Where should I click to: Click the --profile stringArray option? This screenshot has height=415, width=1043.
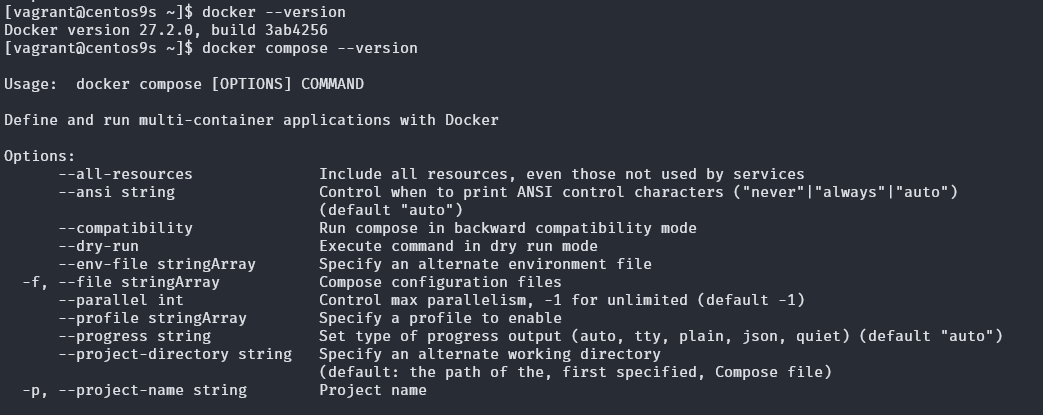pos(152,318)
